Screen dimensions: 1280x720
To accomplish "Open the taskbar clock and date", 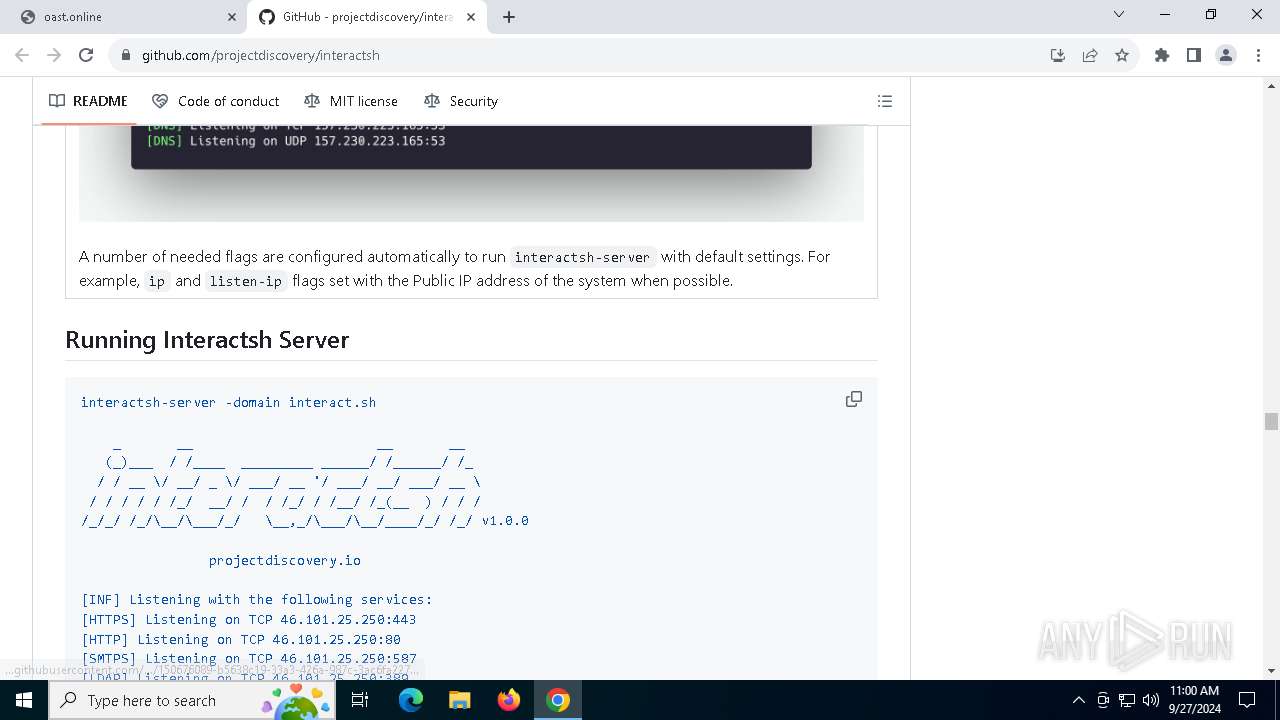I will coord(1195,700).
